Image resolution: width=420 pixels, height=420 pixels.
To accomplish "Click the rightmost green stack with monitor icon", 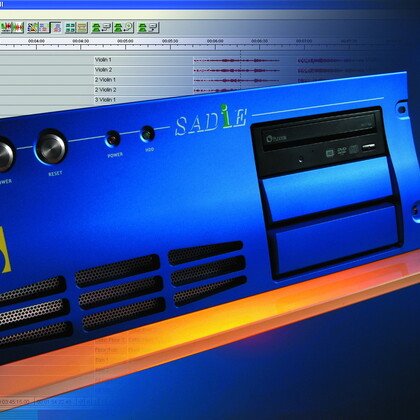I will (148, 27).
